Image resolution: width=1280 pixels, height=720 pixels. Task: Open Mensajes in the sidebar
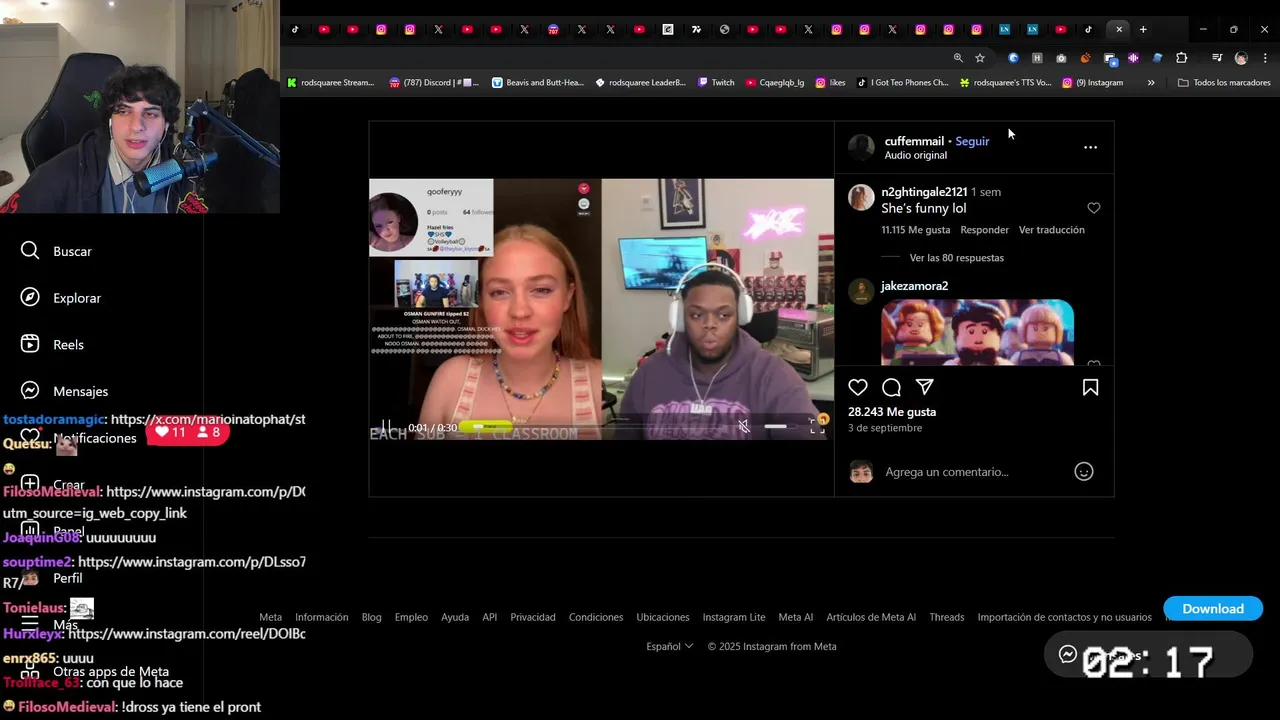65,391
